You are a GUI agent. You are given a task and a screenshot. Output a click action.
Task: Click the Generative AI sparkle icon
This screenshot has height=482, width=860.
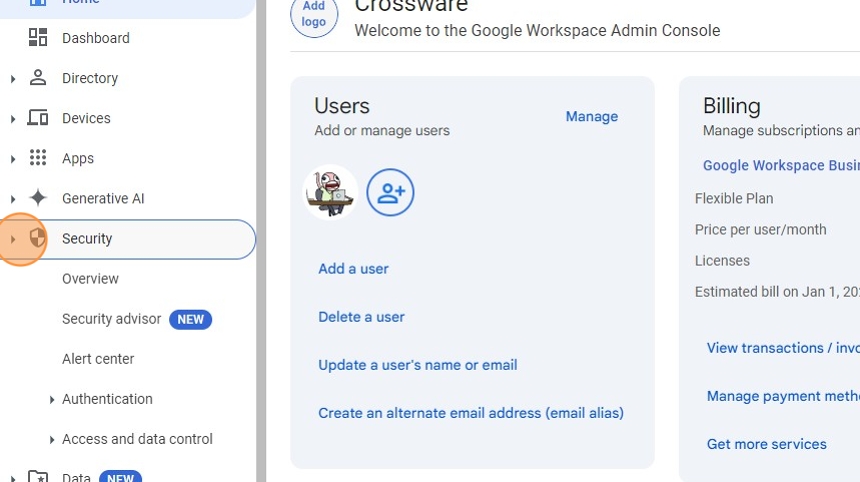coord(38,197)
